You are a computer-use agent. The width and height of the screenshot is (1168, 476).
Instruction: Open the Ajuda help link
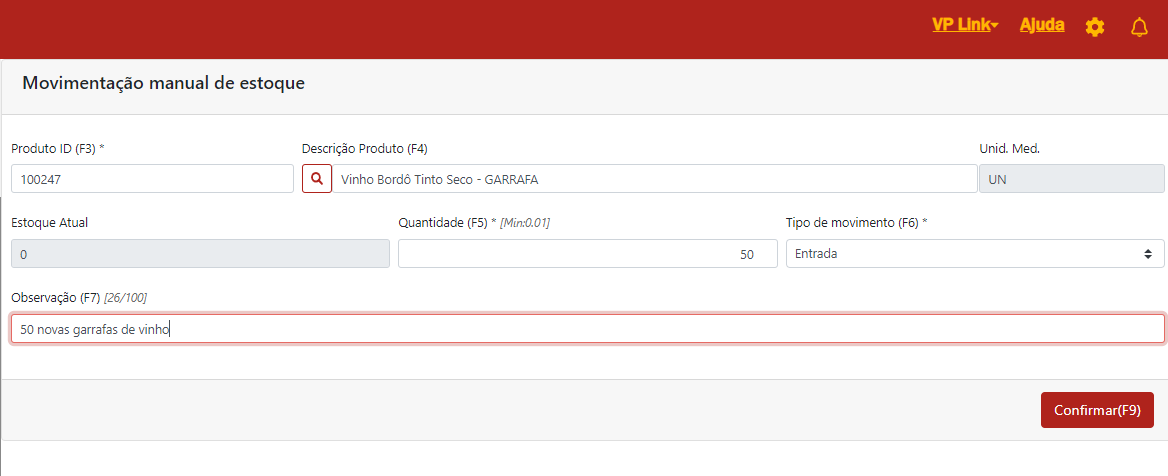click(x=1041, y=25)
